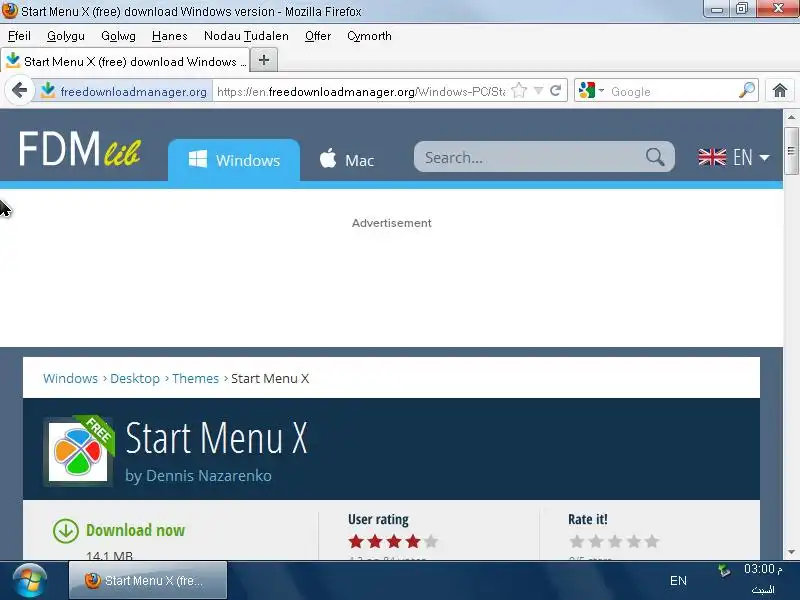The width and height of the screenshot is (800, 600).
Task: Open the Firefox home page icon
Action: [x=780, y=91]
